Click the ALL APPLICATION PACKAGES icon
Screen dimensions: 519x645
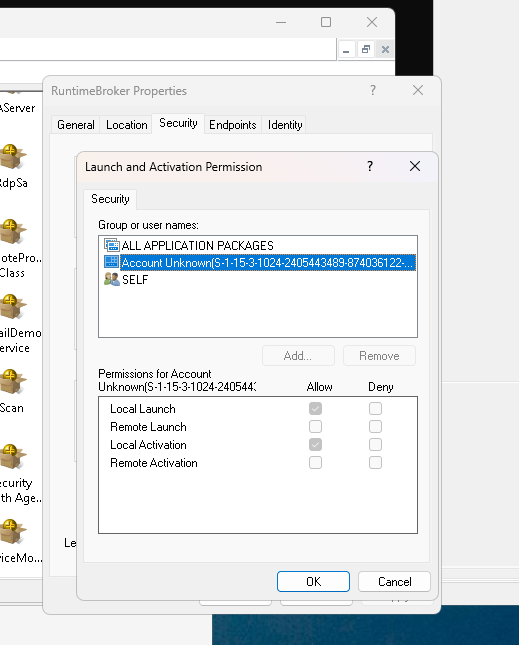tap(111, 245)
